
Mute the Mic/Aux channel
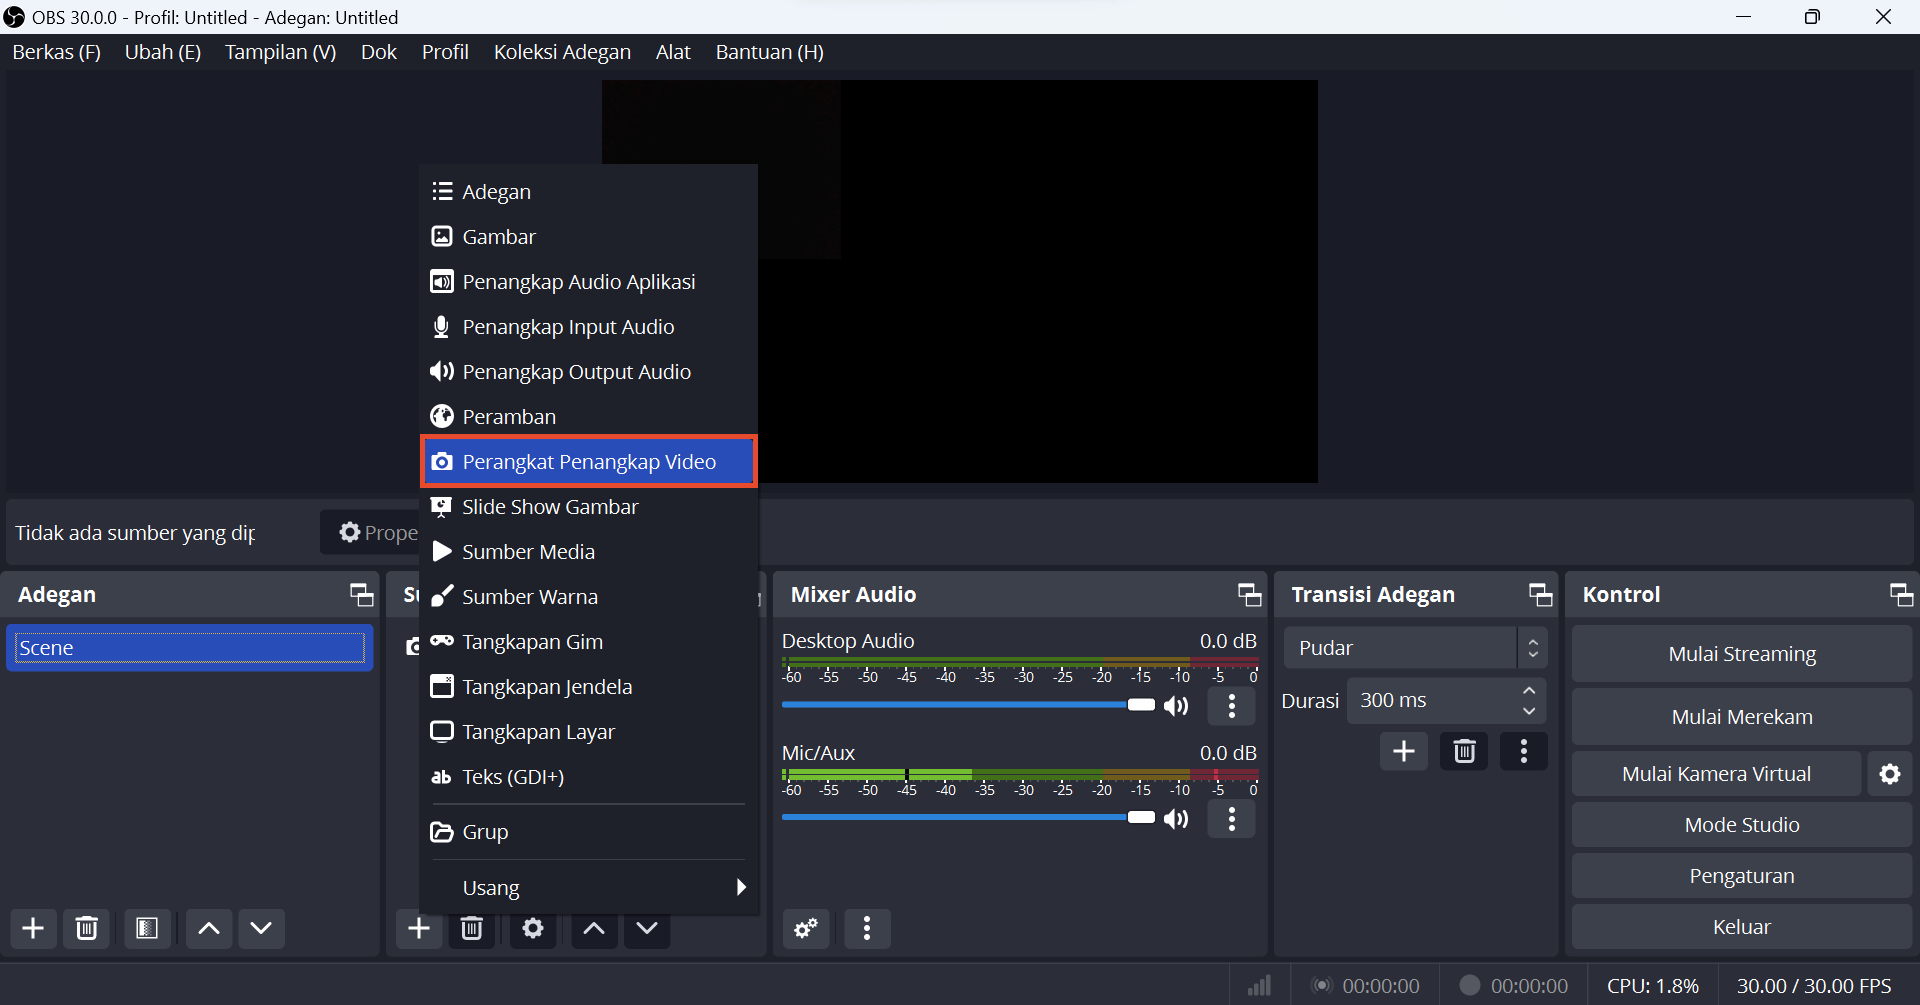point(1176,818)
